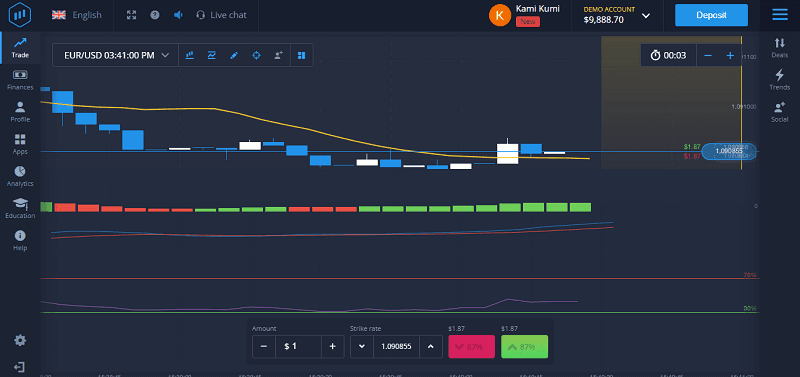Mute the sound speaker icon

(x=178, y=15)
